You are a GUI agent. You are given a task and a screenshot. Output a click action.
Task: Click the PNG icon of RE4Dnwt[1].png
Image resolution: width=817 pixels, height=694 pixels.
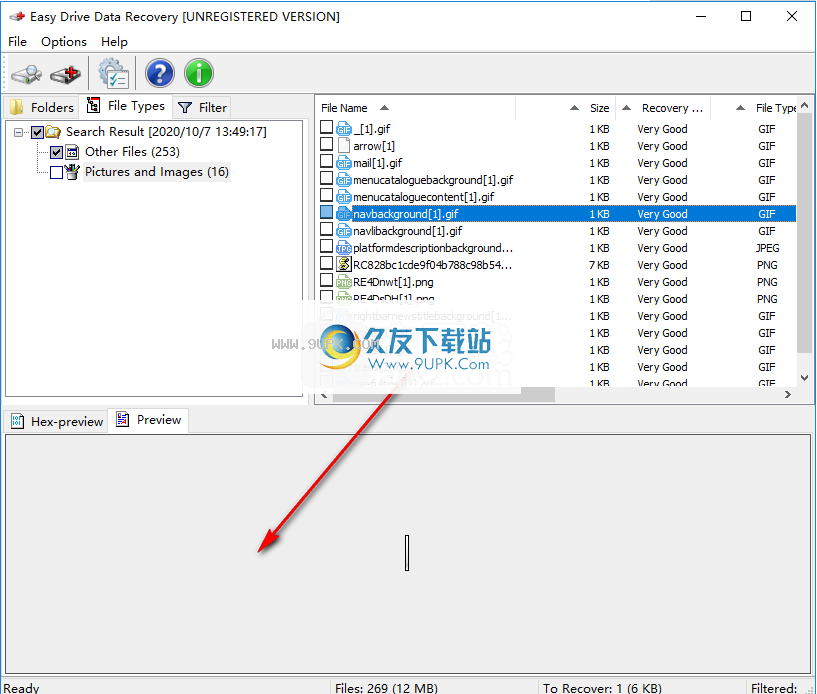(x=344, y=282)
